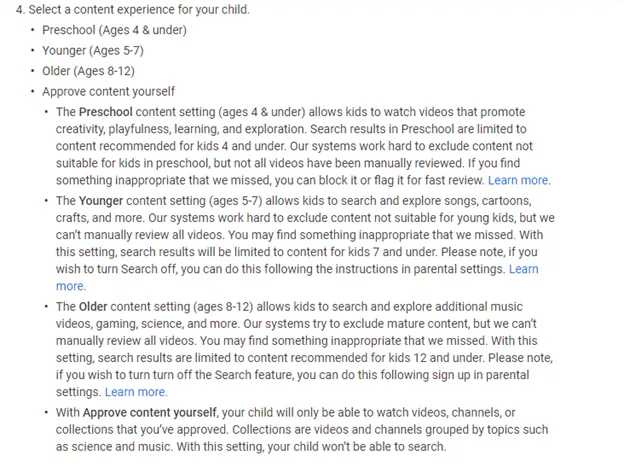Click the phrase 'videos, gaming, science, and more'
Image resolution: width=624 pixels, height=467 pixels.
146,324
